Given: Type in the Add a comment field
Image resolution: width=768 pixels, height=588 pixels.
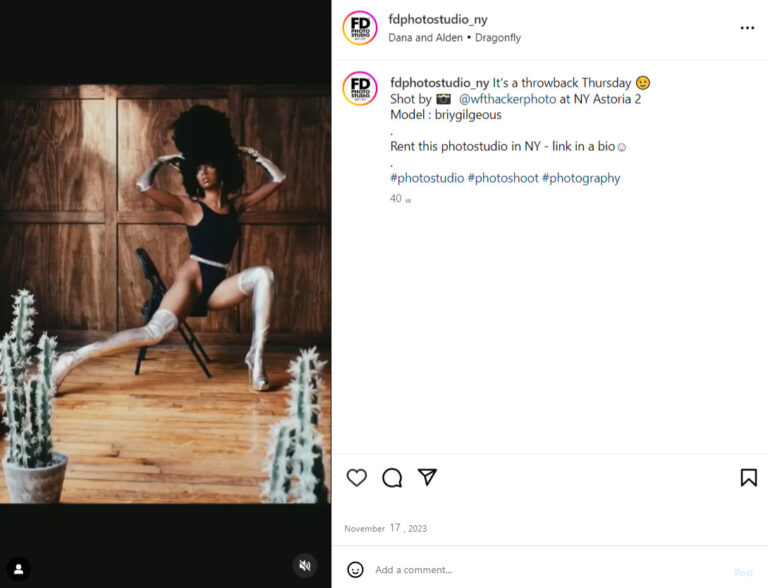Looking at the screenshot, I should point(540,570).
